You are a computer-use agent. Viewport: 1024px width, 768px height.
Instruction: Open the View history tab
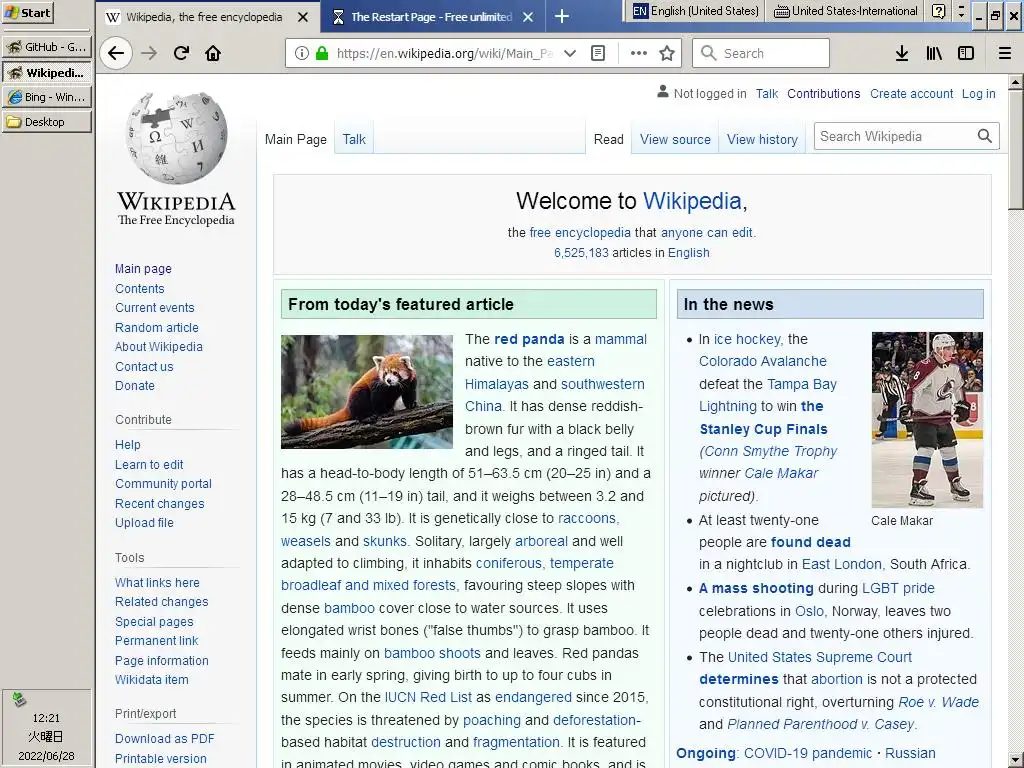tap(762, 139)
